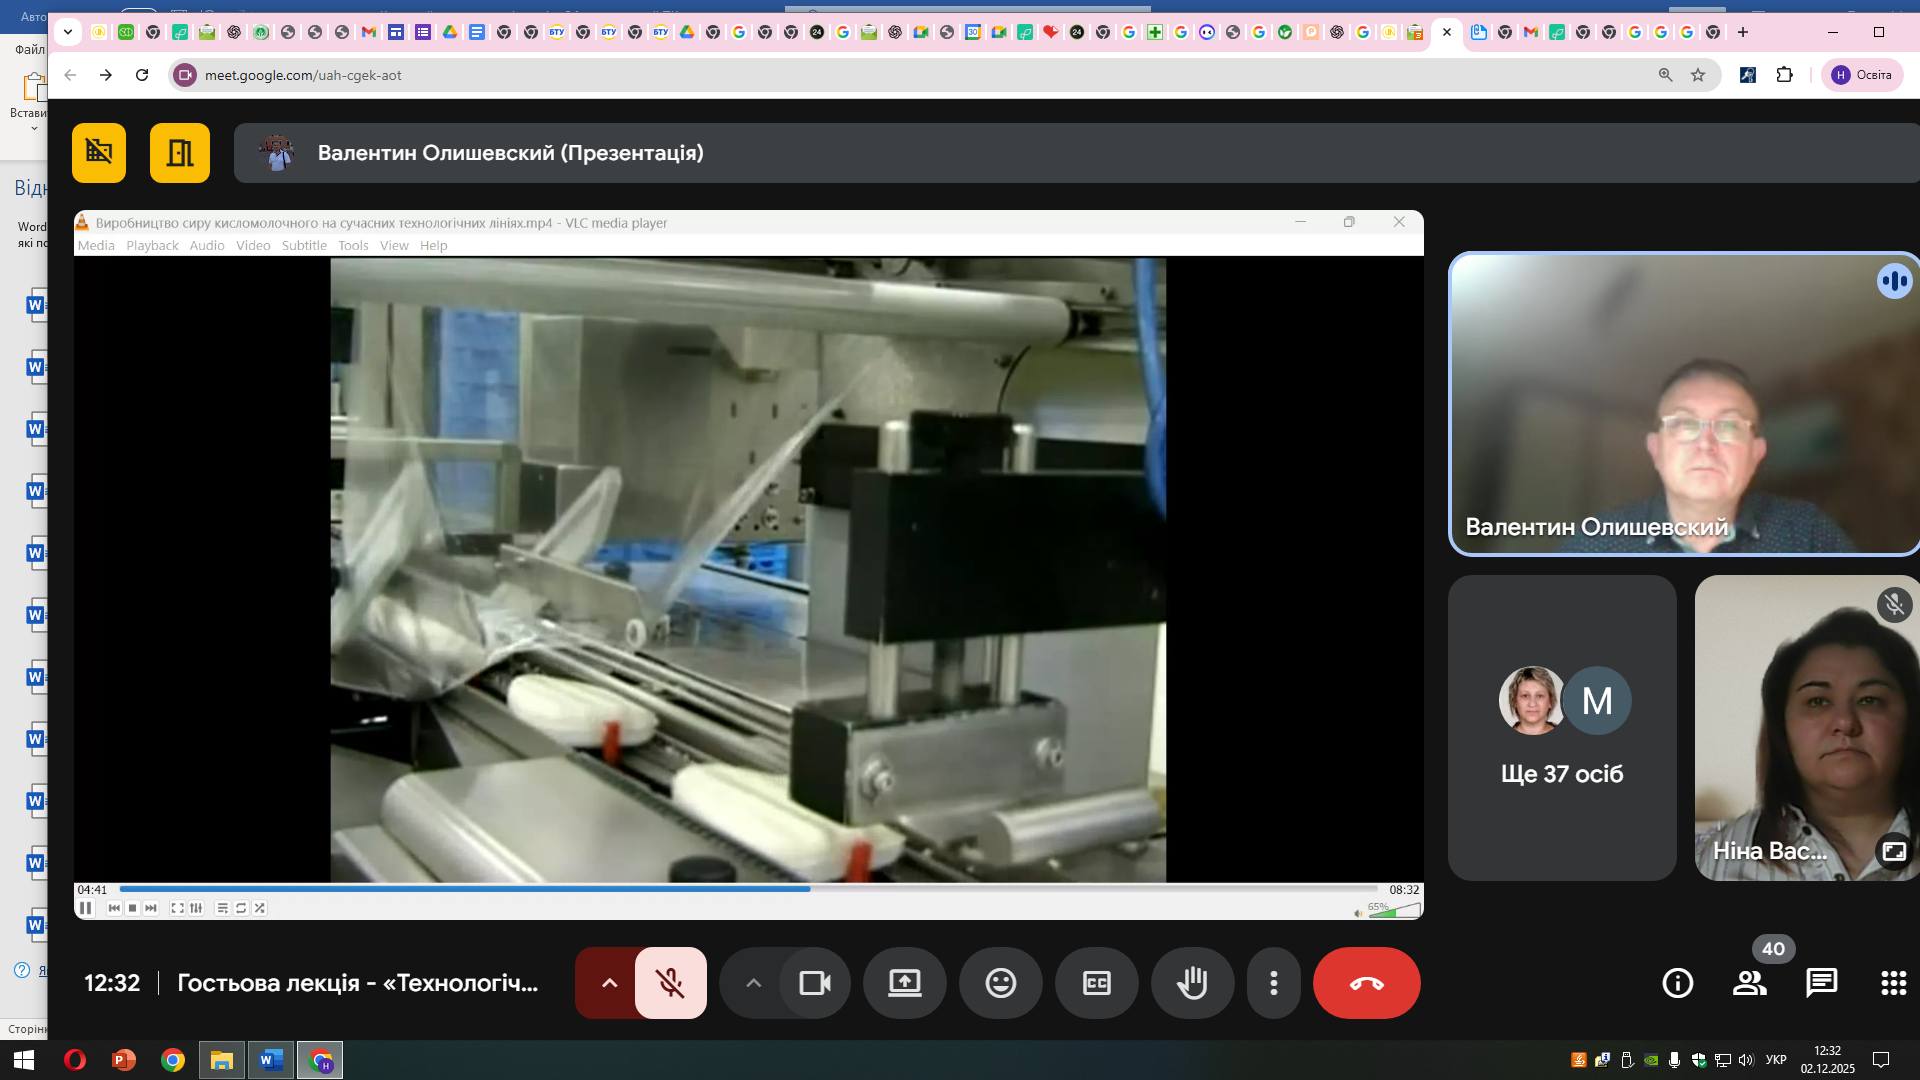Image resolution: width=1920 pixels, height=1080 pixels.
Task: Show the participants list (40)
Action: click(1749, 983)
